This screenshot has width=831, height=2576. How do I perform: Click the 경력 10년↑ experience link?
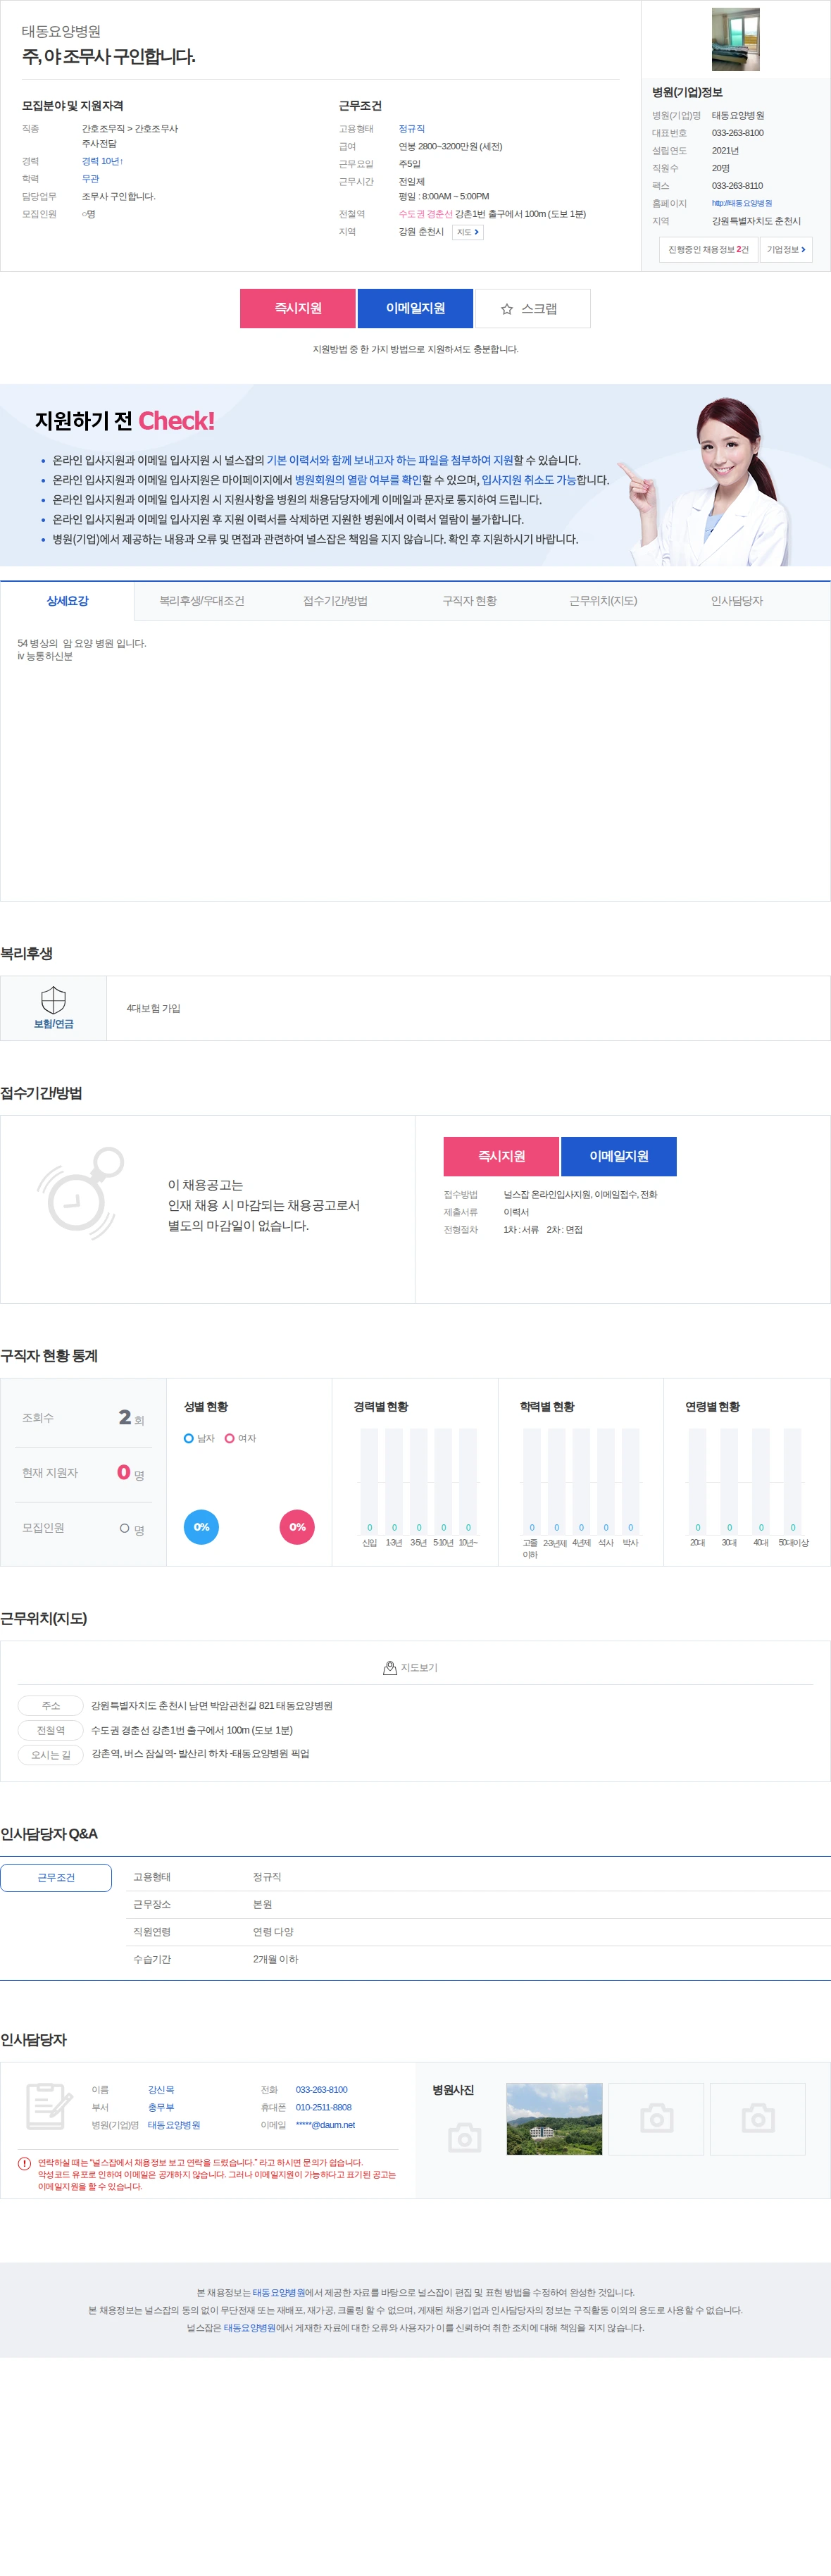click(102, 161)
